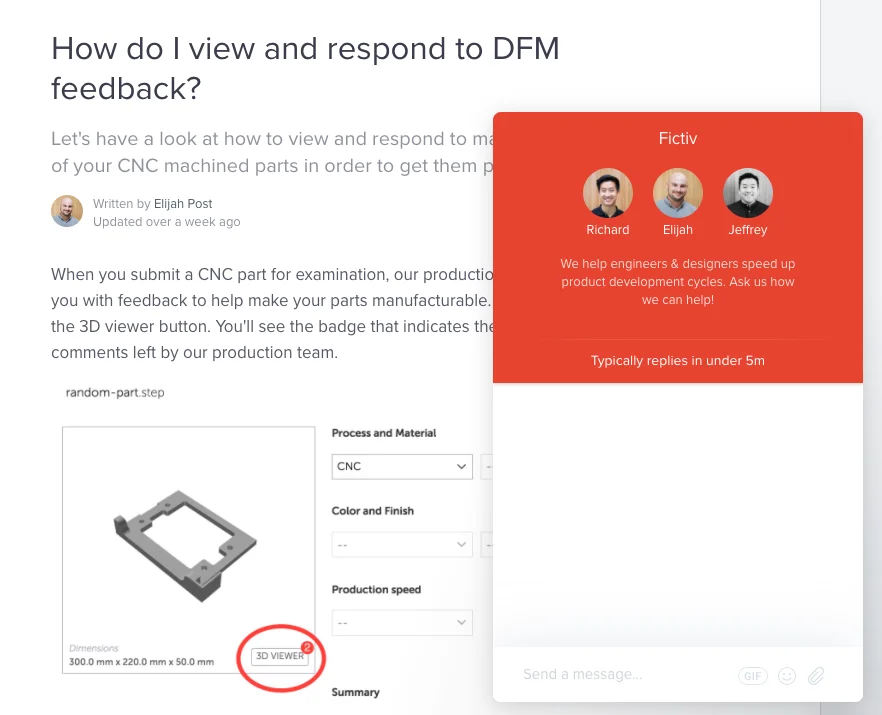882x715 pixels.
Task: Expand the Production speed dropdown
Action: pos(402,623)
